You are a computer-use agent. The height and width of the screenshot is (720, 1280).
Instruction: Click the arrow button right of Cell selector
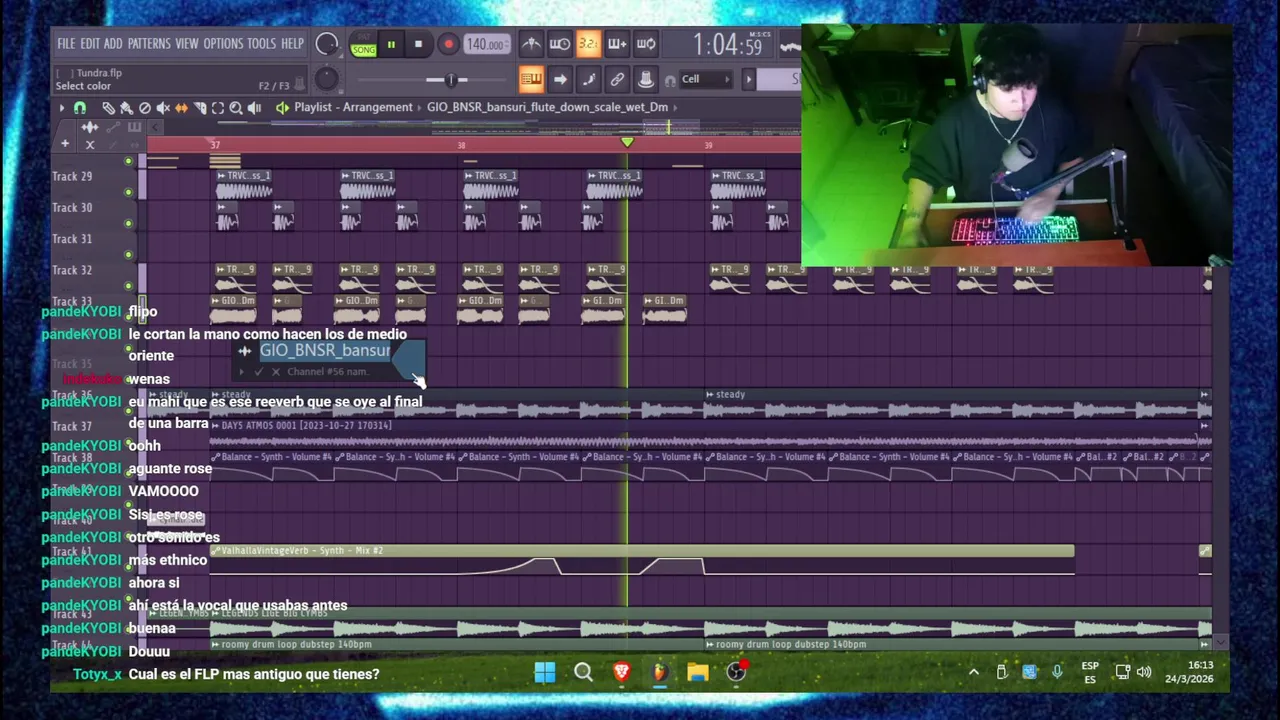[749, 79]
